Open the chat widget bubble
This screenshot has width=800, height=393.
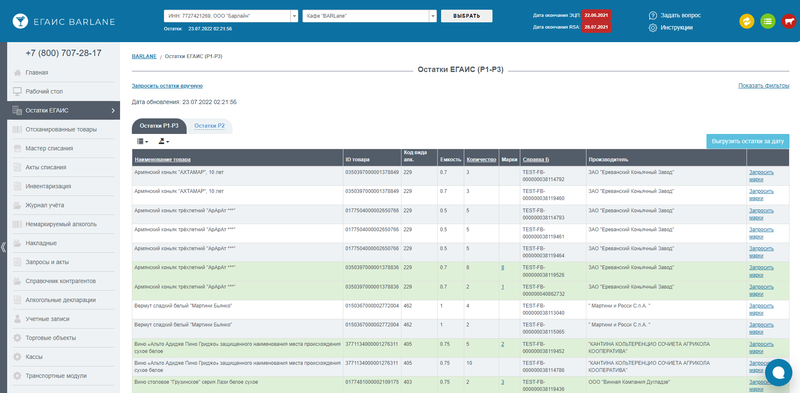coord(779,373)
